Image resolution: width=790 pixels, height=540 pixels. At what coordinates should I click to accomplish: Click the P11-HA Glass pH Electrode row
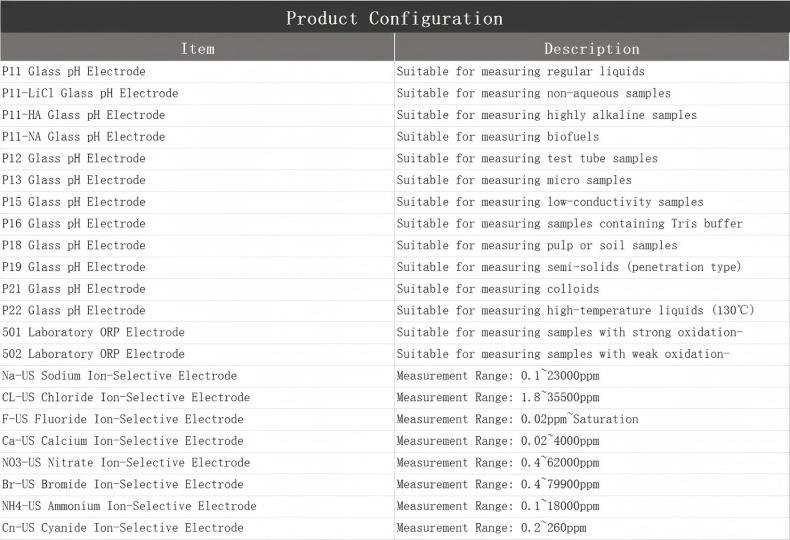tap(84, 115)
